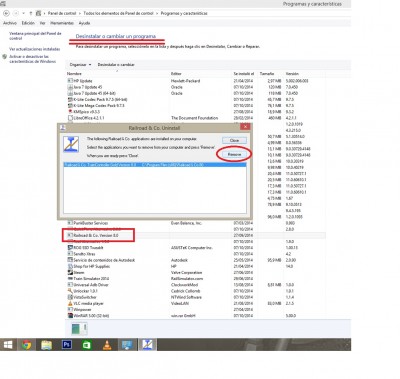Select Shop for HP Supplies icon

coord(70,266)
